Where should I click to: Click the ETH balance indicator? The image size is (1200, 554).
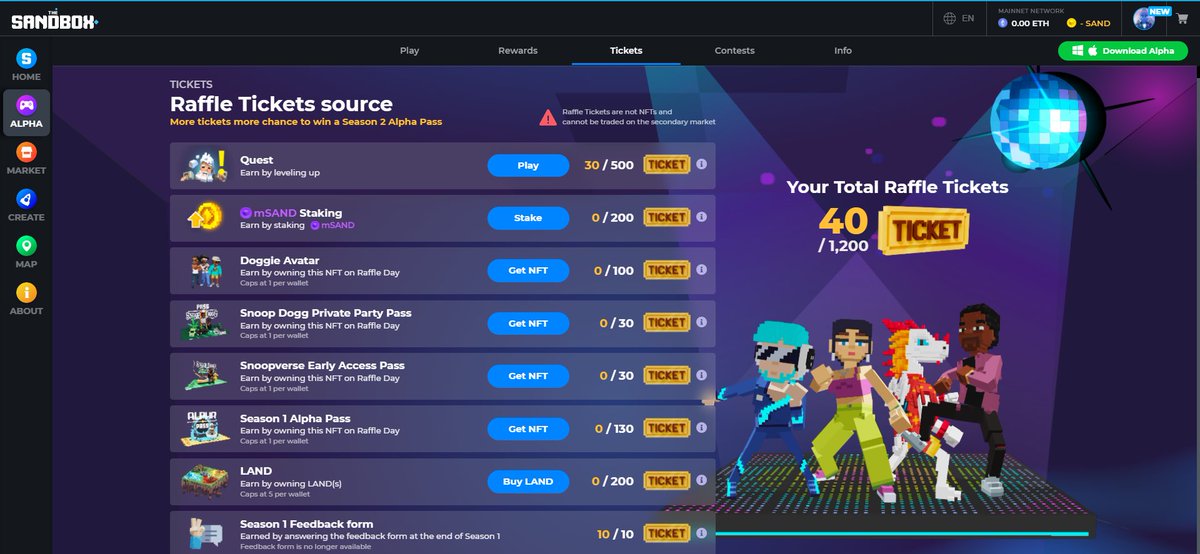click(1023, 22)
